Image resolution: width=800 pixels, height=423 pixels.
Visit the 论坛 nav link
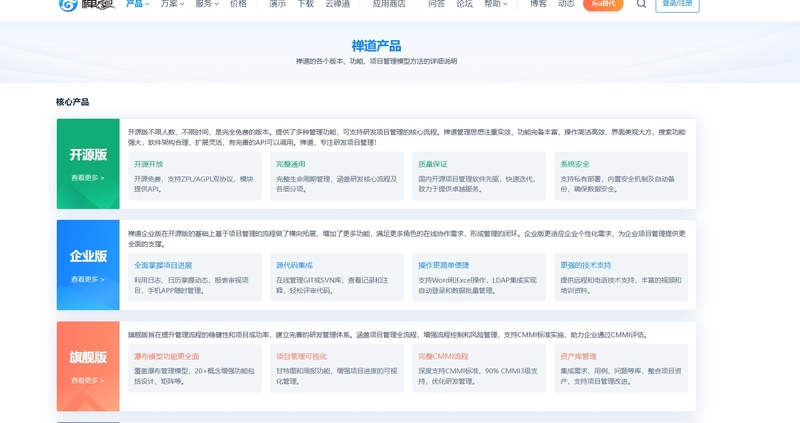[464, 4]
